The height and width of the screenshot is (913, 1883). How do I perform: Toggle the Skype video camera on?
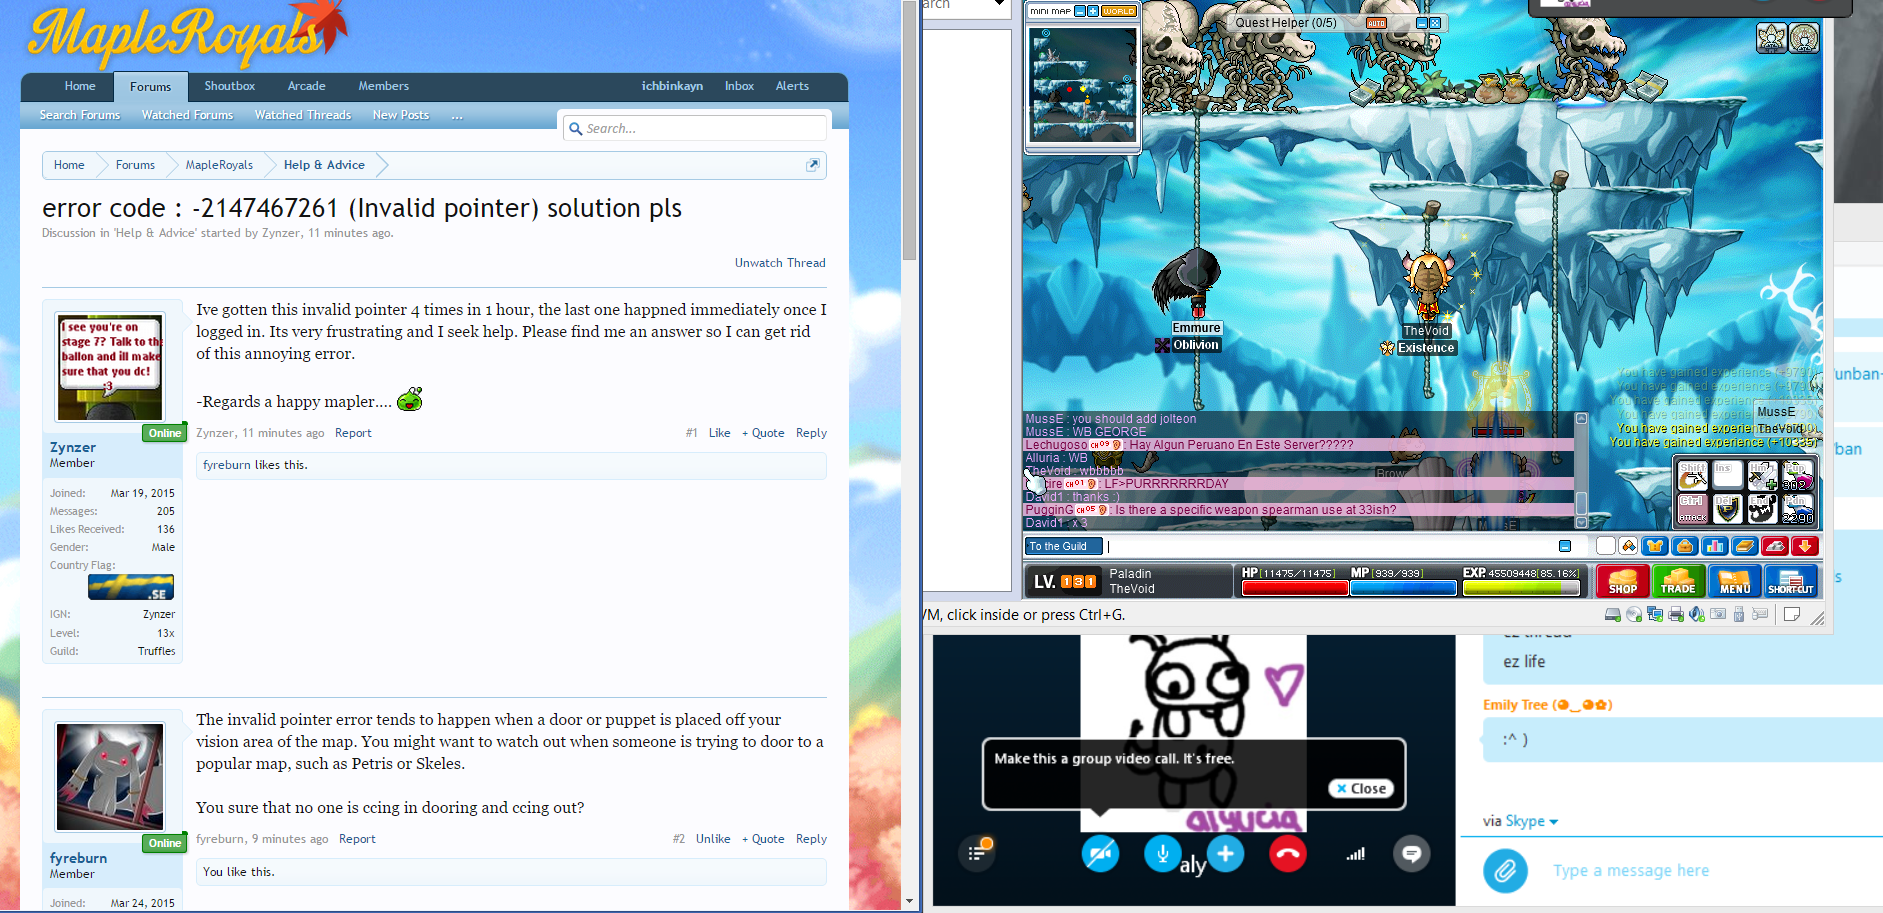point(1100,854)
